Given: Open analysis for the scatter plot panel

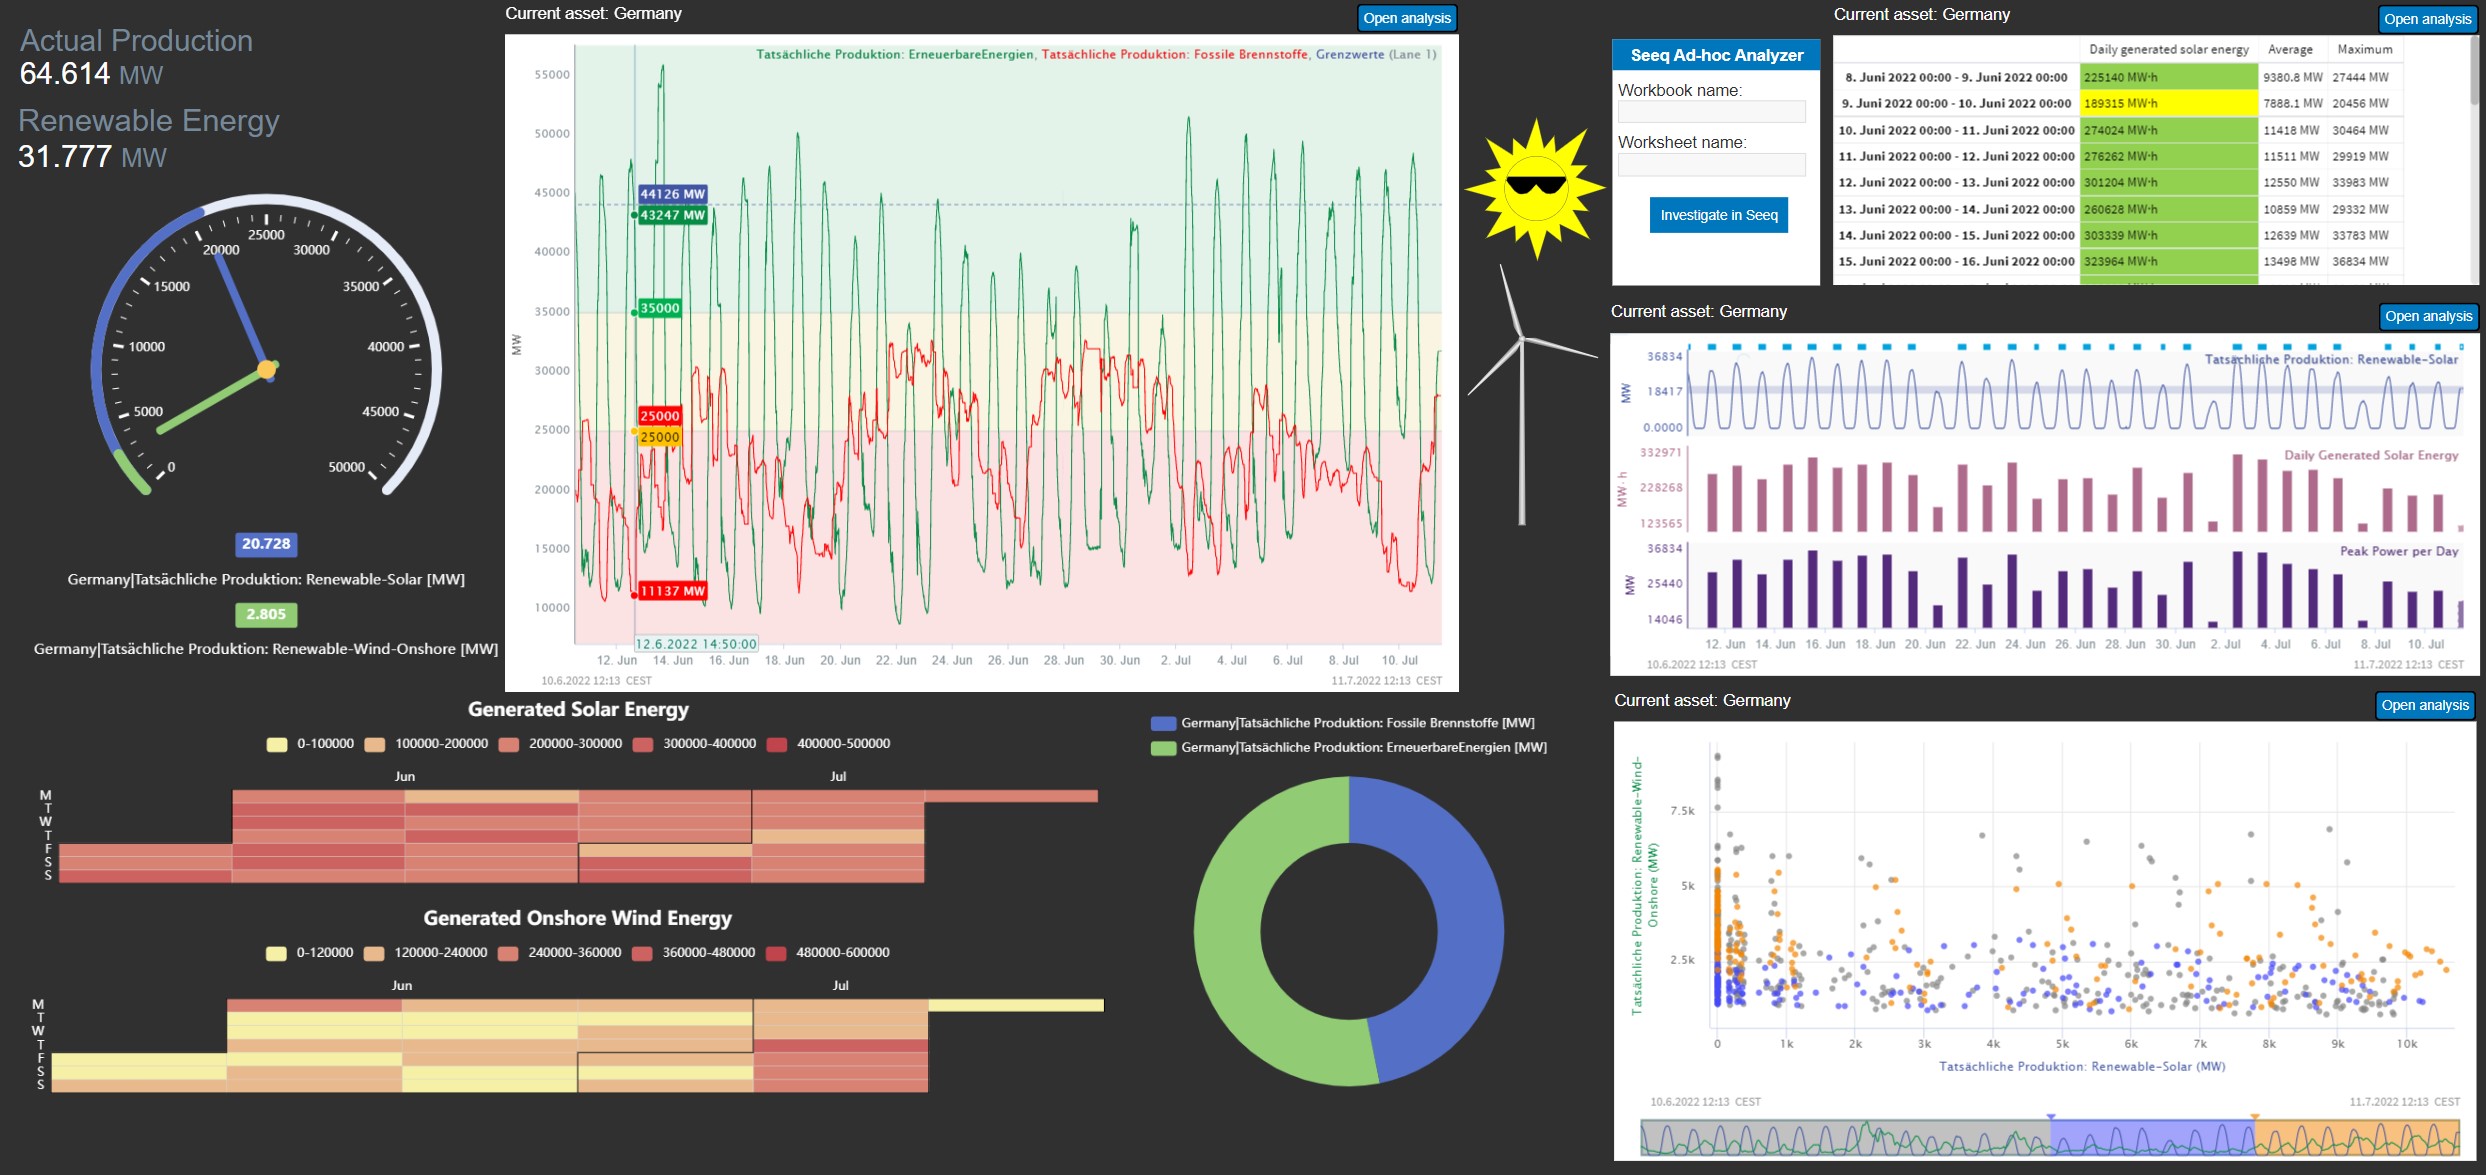Looking at the screenshot, I should coord(2424,705).
